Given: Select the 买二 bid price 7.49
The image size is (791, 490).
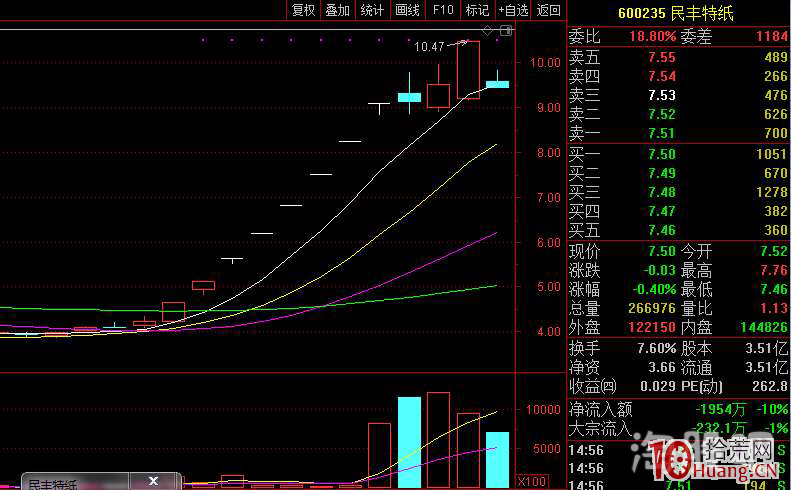Looking at the screenshot, I should [x=662, y=173].
